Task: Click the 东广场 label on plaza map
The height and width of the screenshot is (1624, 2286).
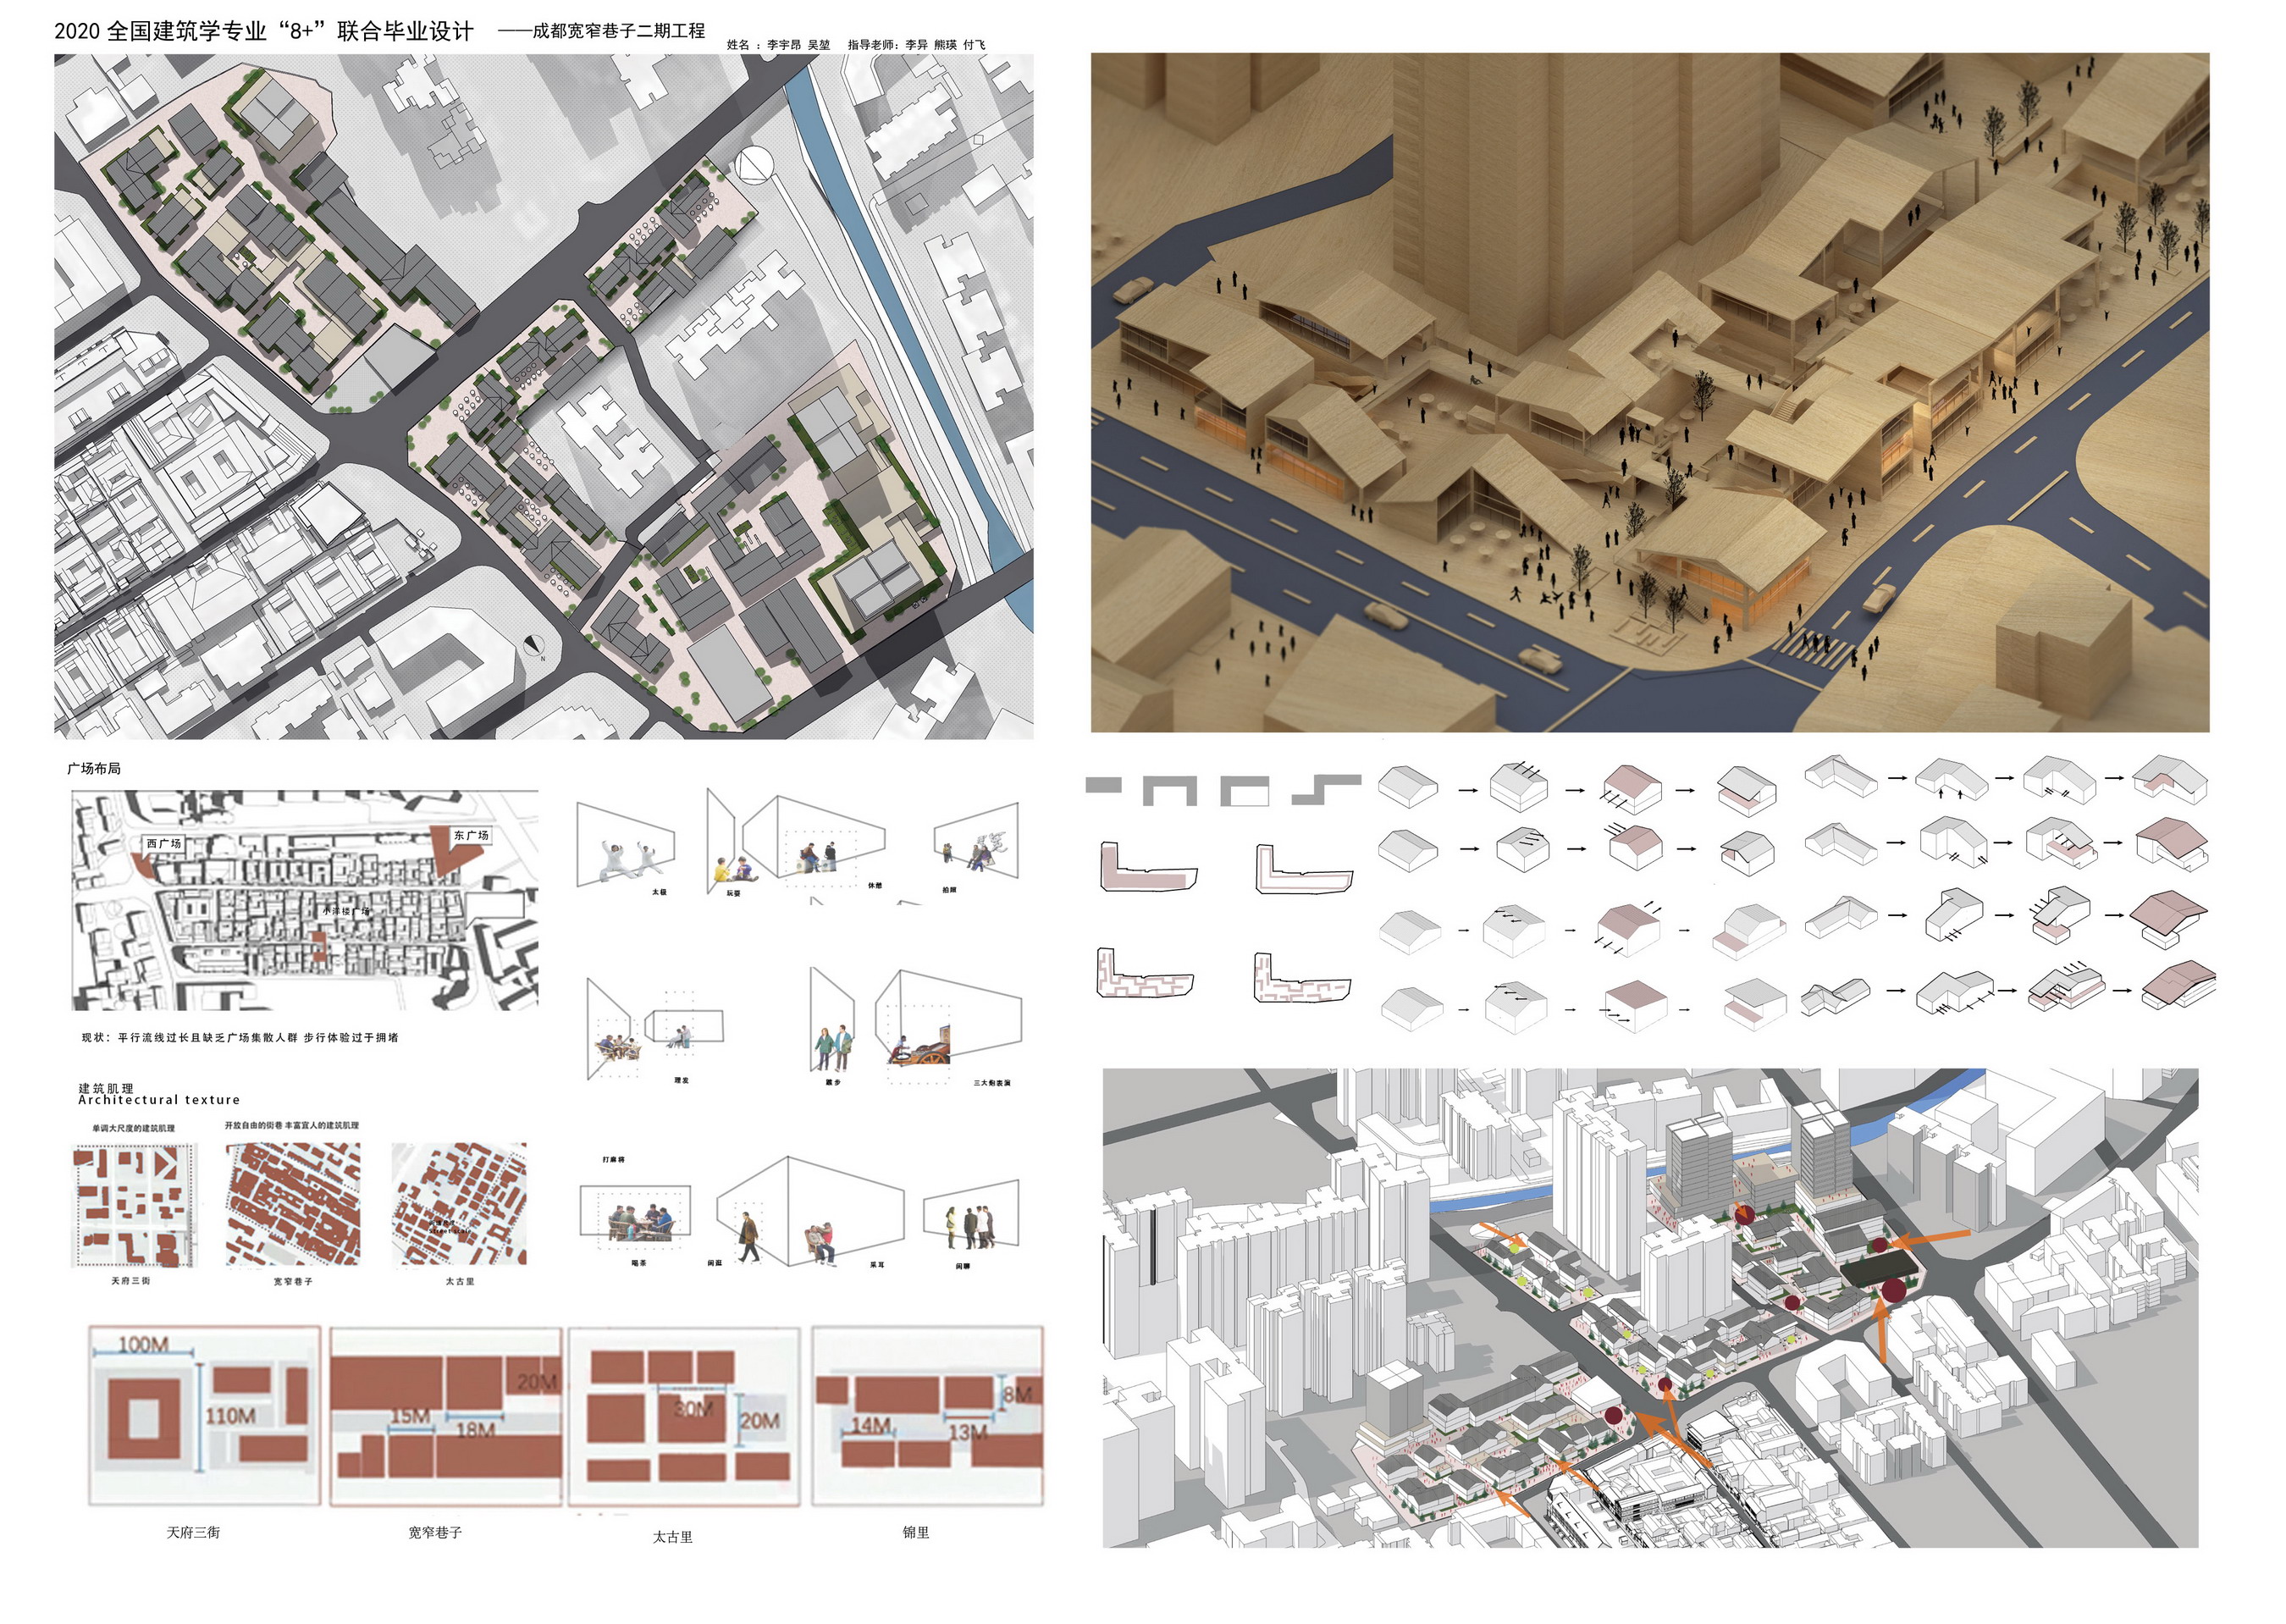Action: (470, 835)
